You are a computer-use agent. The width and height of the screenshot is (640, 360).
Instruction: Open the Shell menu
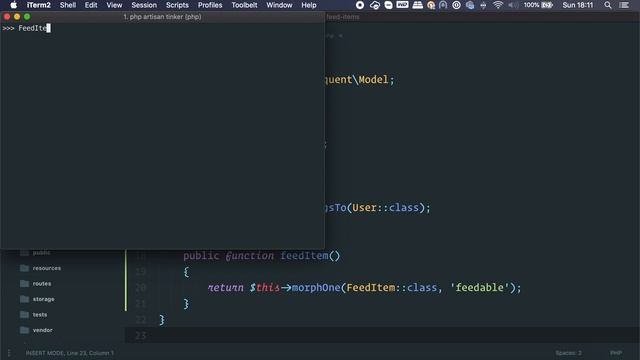(68, 5)
